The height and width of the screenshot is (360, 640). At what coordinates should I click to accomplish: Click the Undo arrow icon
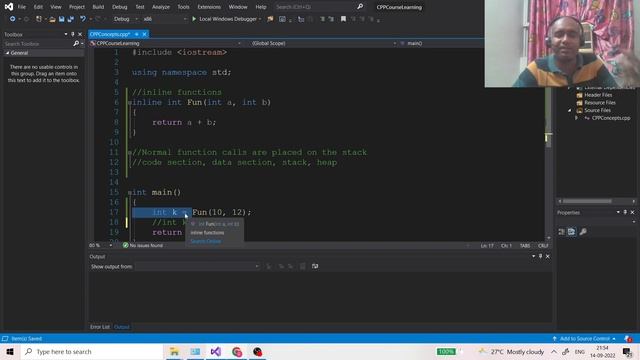point(83,19)
